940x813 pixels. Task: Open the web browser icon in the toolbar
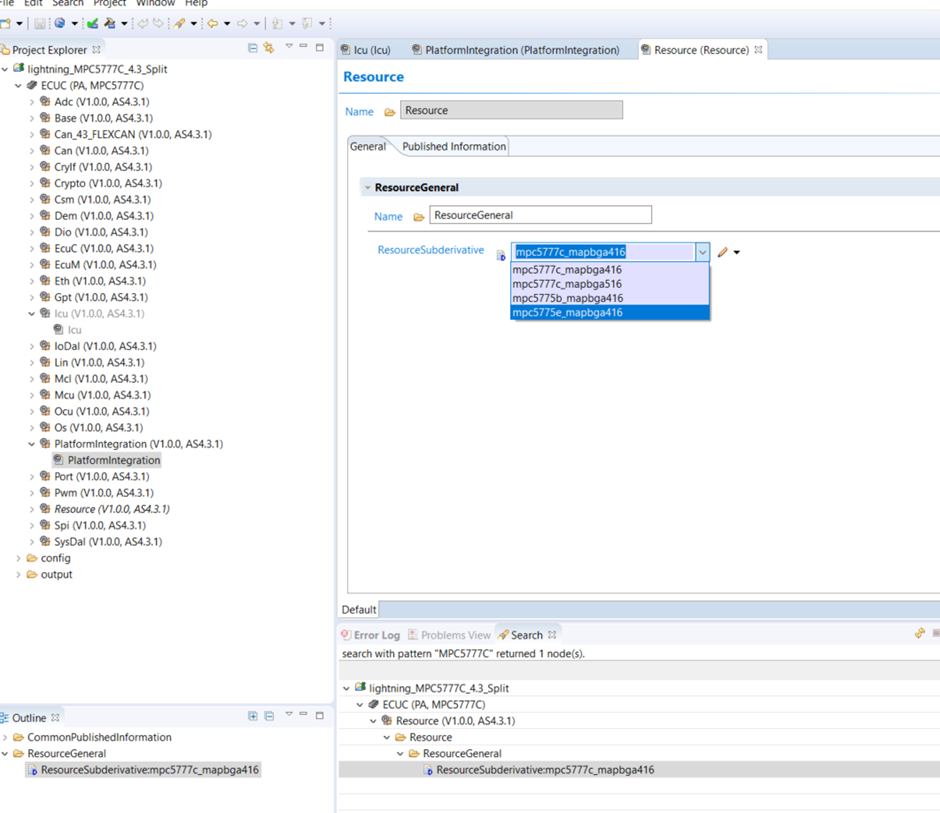point(60,23)
